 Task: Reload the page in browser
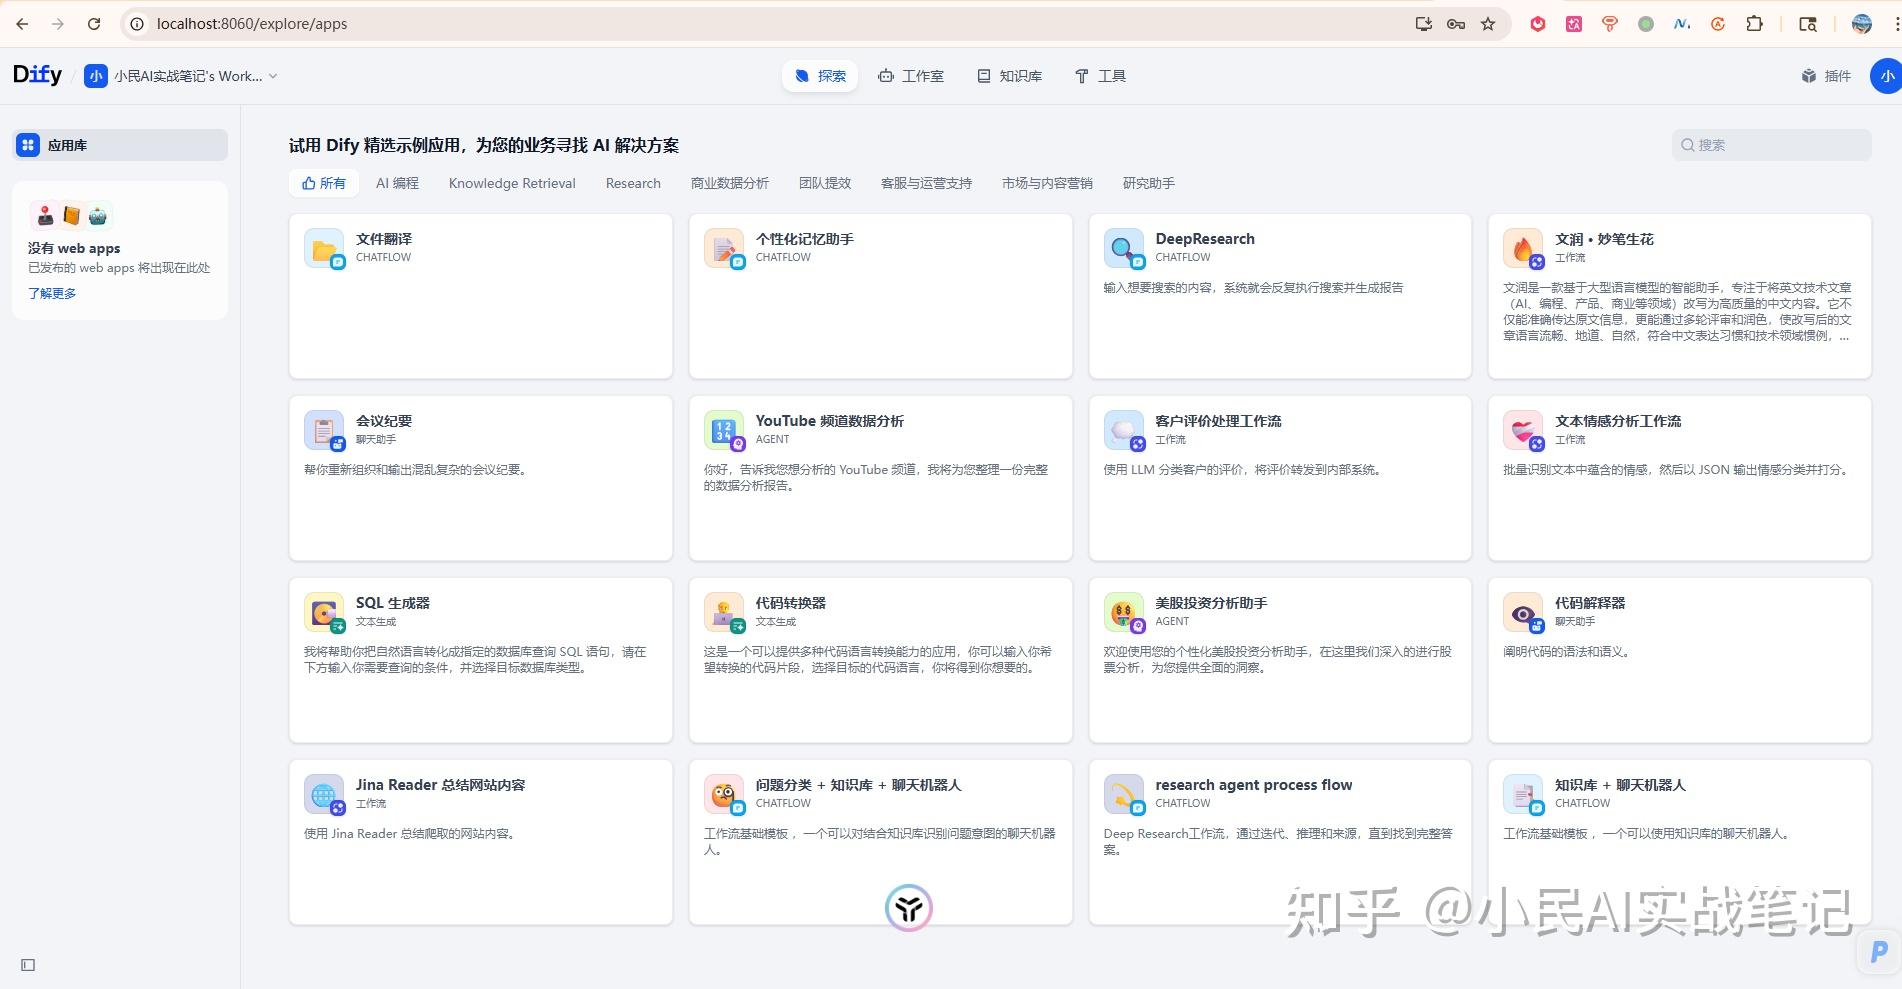coord(94,24)
